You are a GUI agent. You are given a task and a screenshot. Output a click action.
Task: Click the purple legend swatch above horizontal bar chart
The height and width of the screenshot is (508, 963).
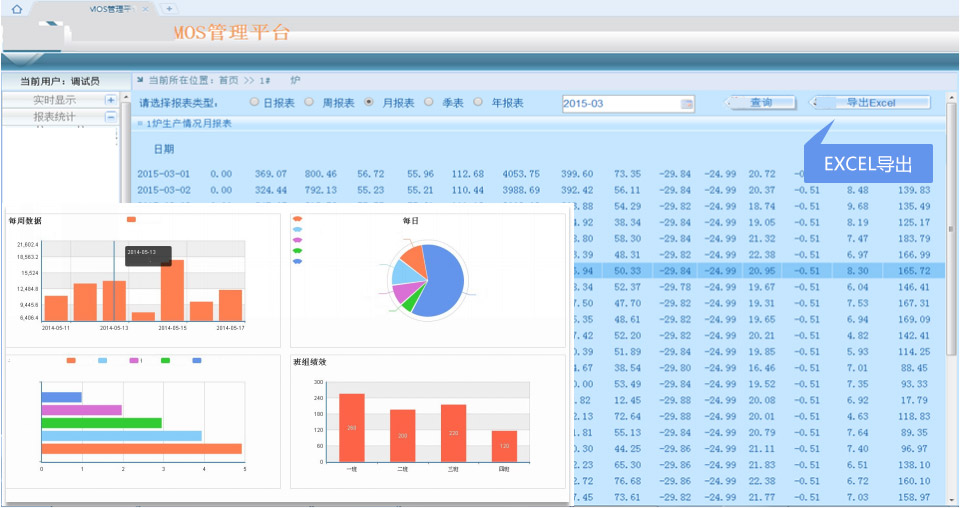[x=134, y=360]
